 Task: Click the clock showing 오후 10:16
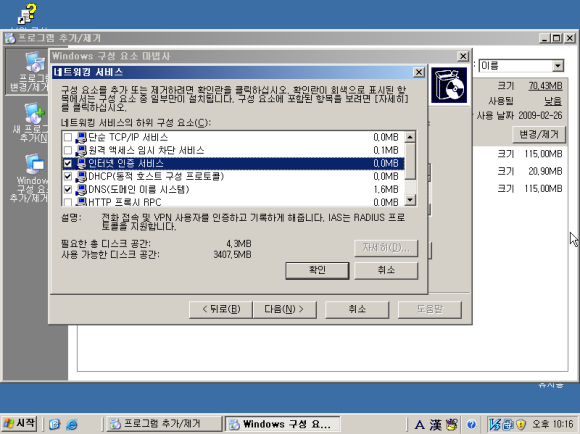[x=553, y=424]
